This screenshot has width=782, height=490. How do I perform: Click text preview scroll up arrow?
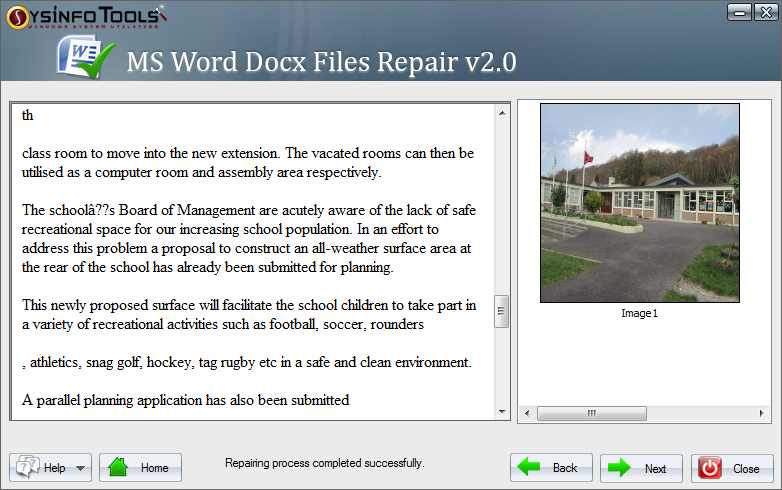[x=502, y=114]
